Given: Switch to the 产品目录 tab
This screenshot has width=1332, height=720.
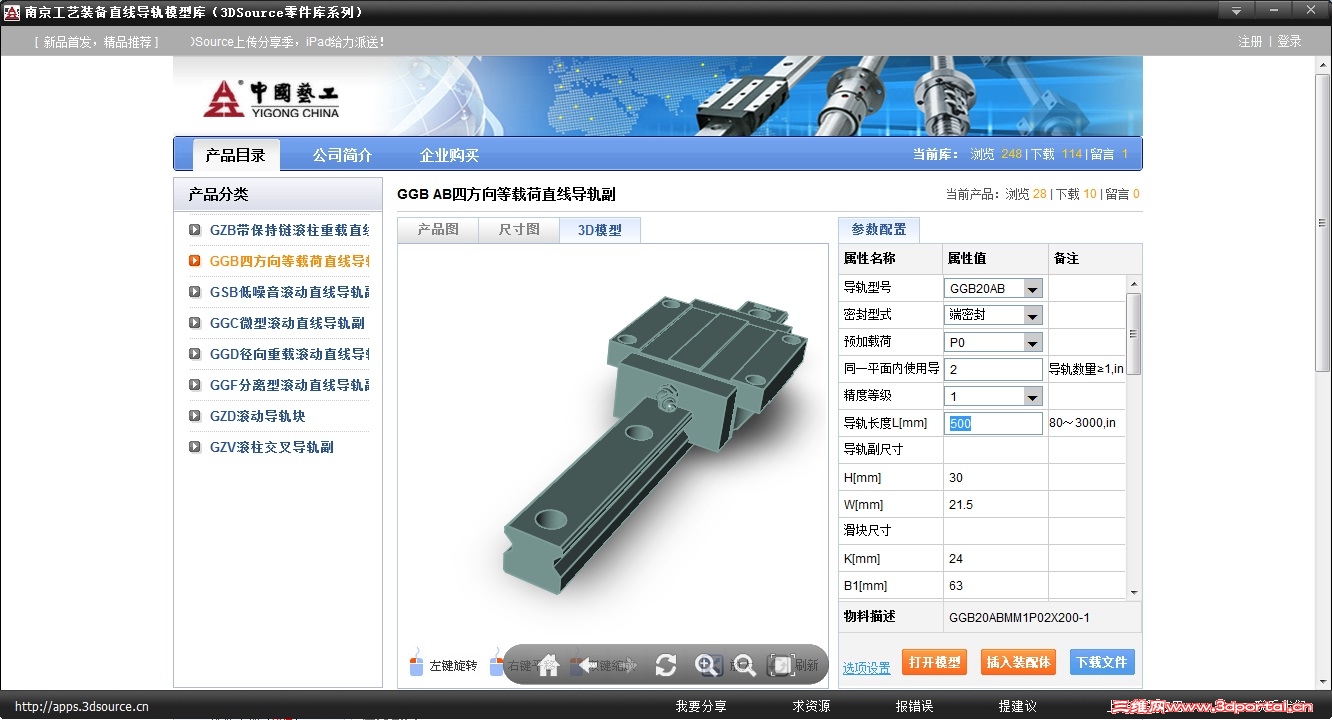Looking at the screenshot, I should 236,155.
